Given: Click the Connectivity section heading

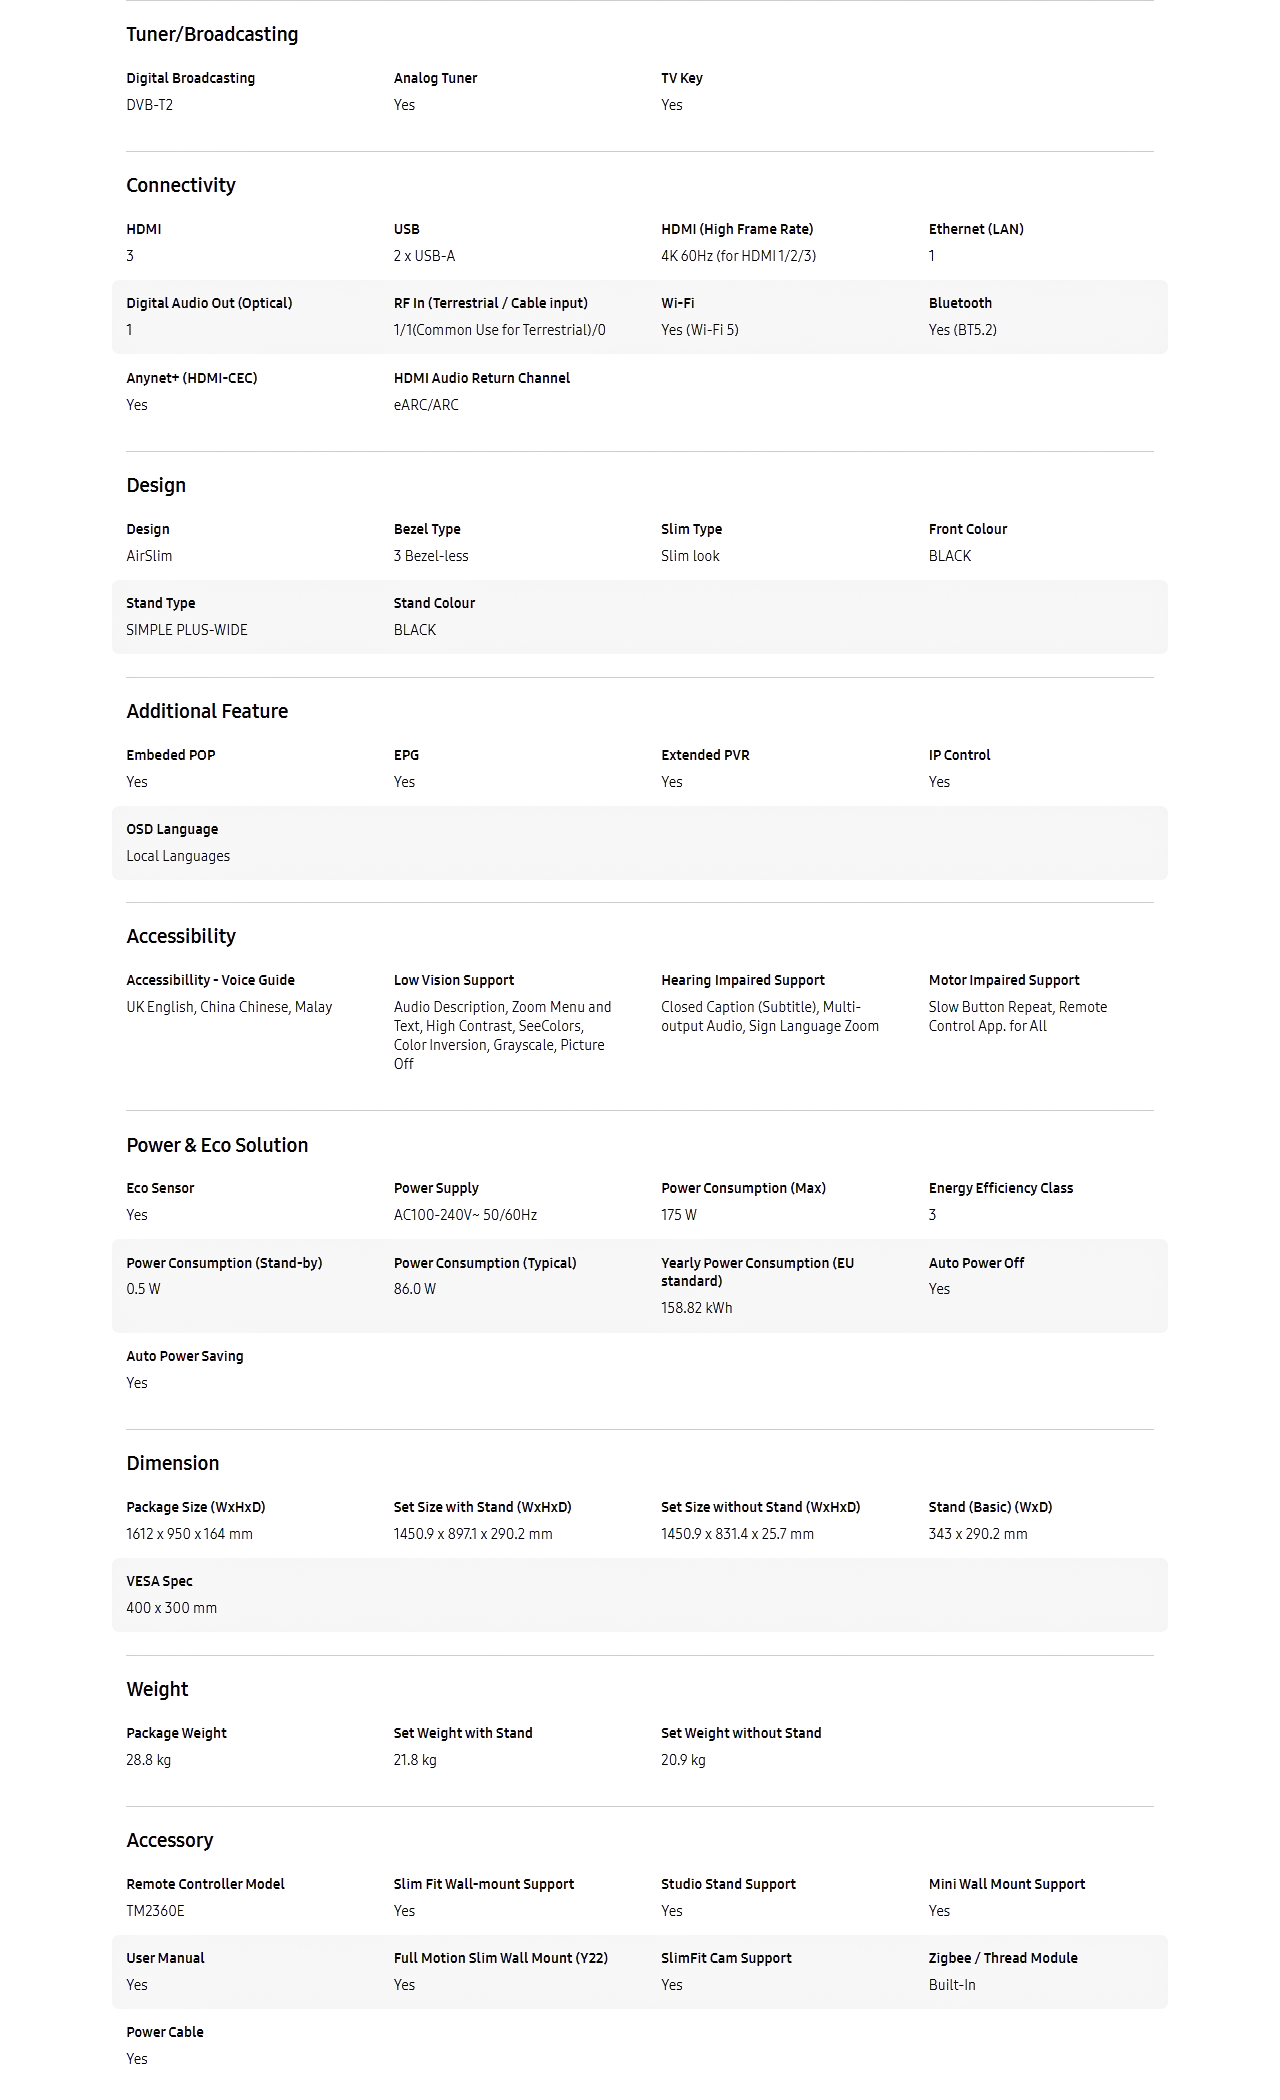Looking at the screenshot, I should tap(181, 186).
